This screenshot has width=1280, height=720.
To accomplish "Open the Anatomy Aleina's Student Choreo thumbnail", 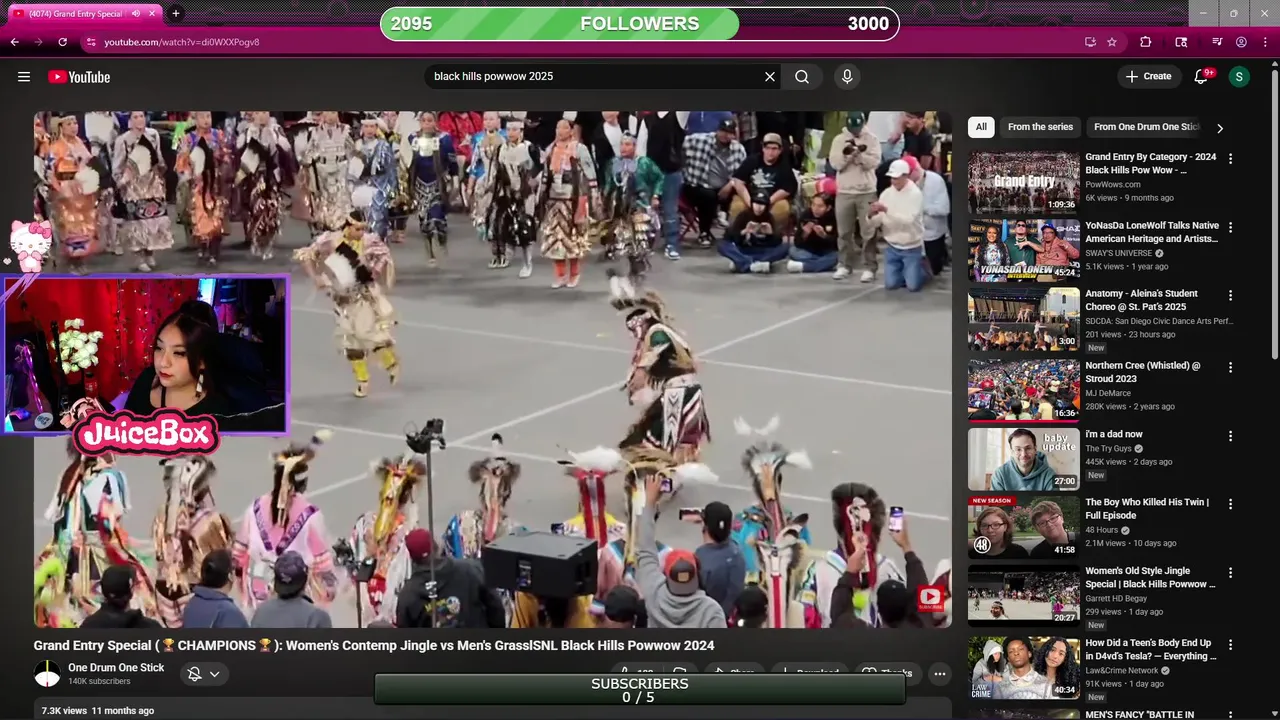I will pyautogui.click(x=1023, y=319).
